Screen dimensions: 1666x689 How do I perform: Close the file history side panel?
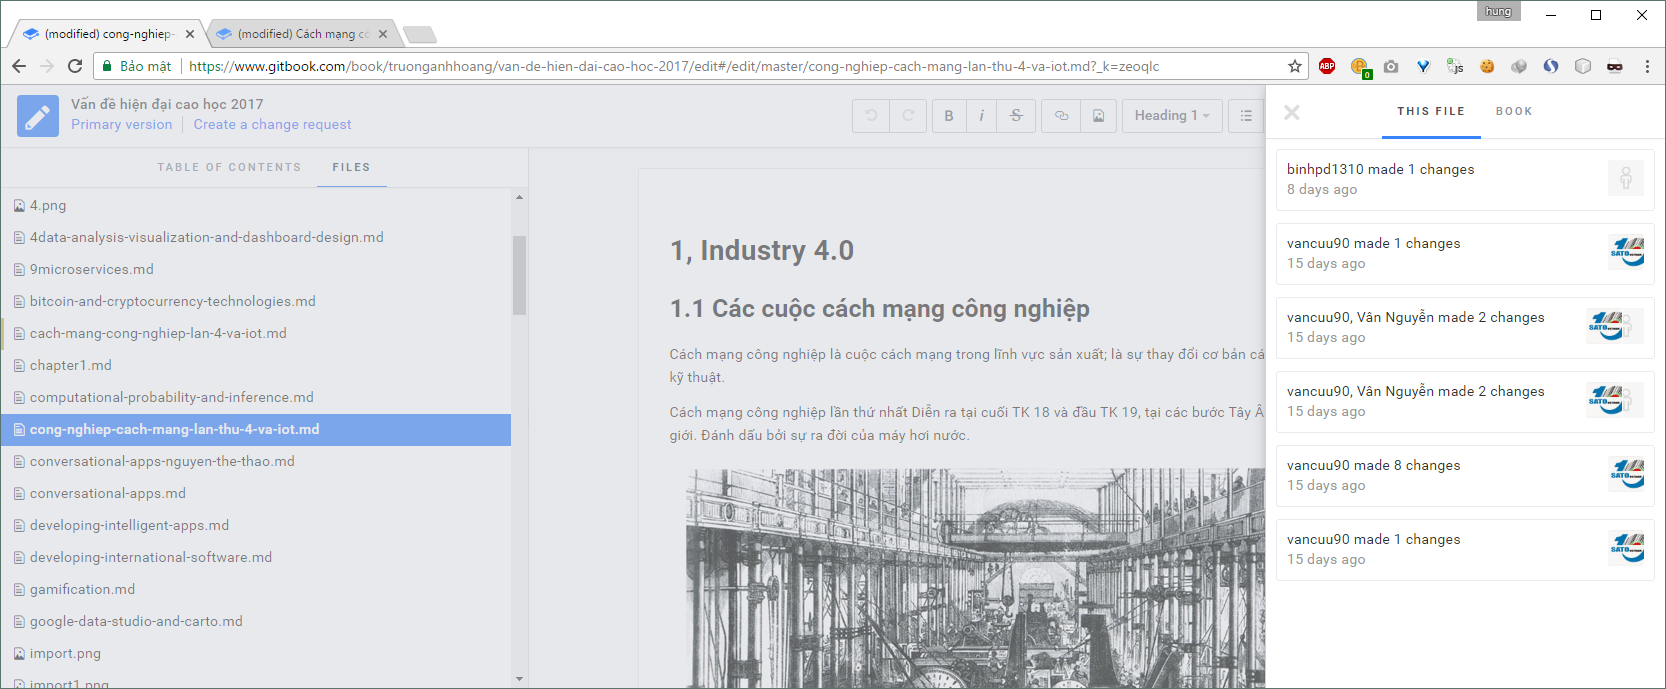click(1292, 112)
